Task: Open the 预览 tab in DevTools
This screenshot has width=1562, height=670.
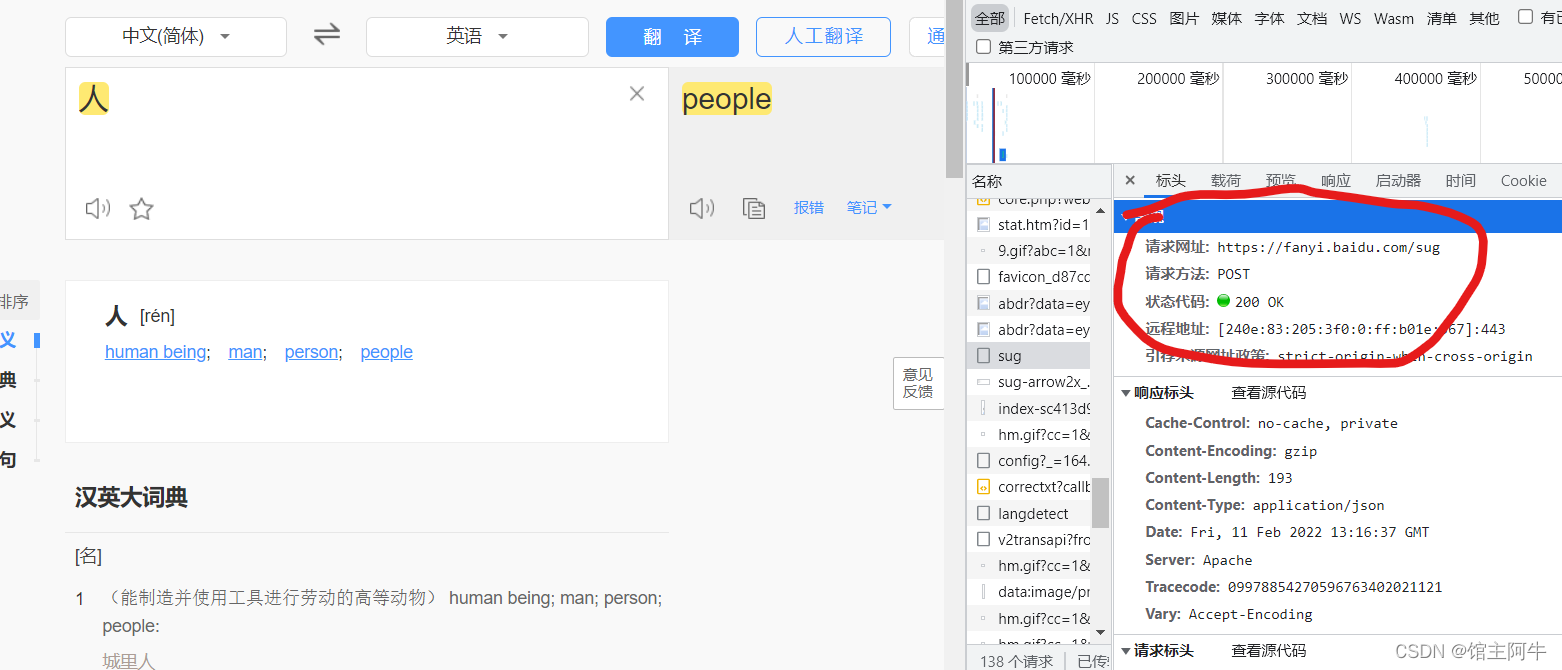Action: click(x=1281, y=180)
